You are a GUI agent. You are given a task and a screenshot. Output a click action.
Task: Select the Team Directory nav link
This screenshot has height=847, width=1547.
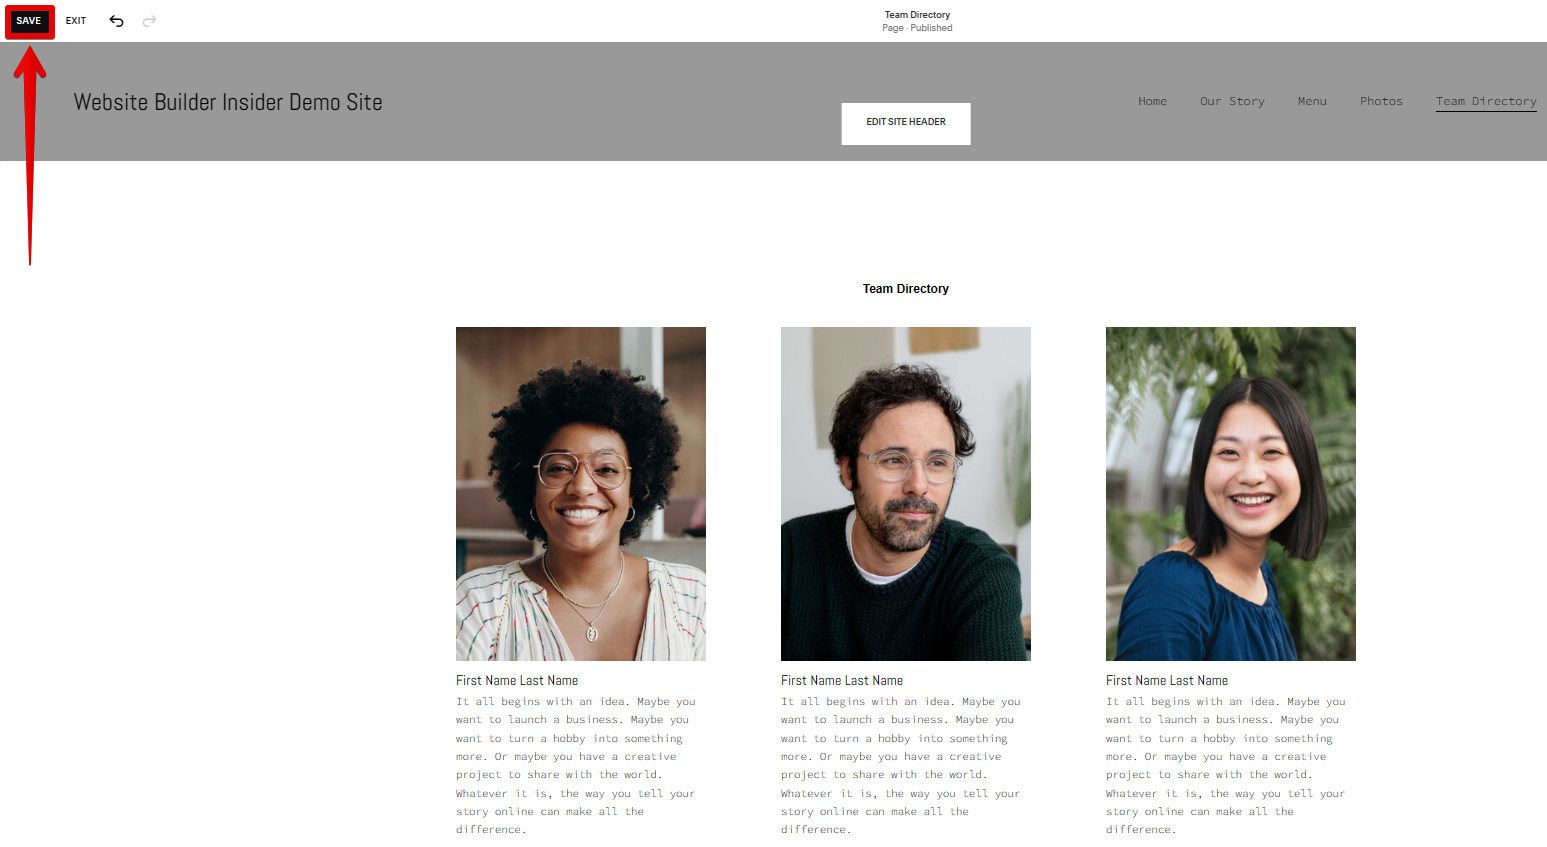1486,102
